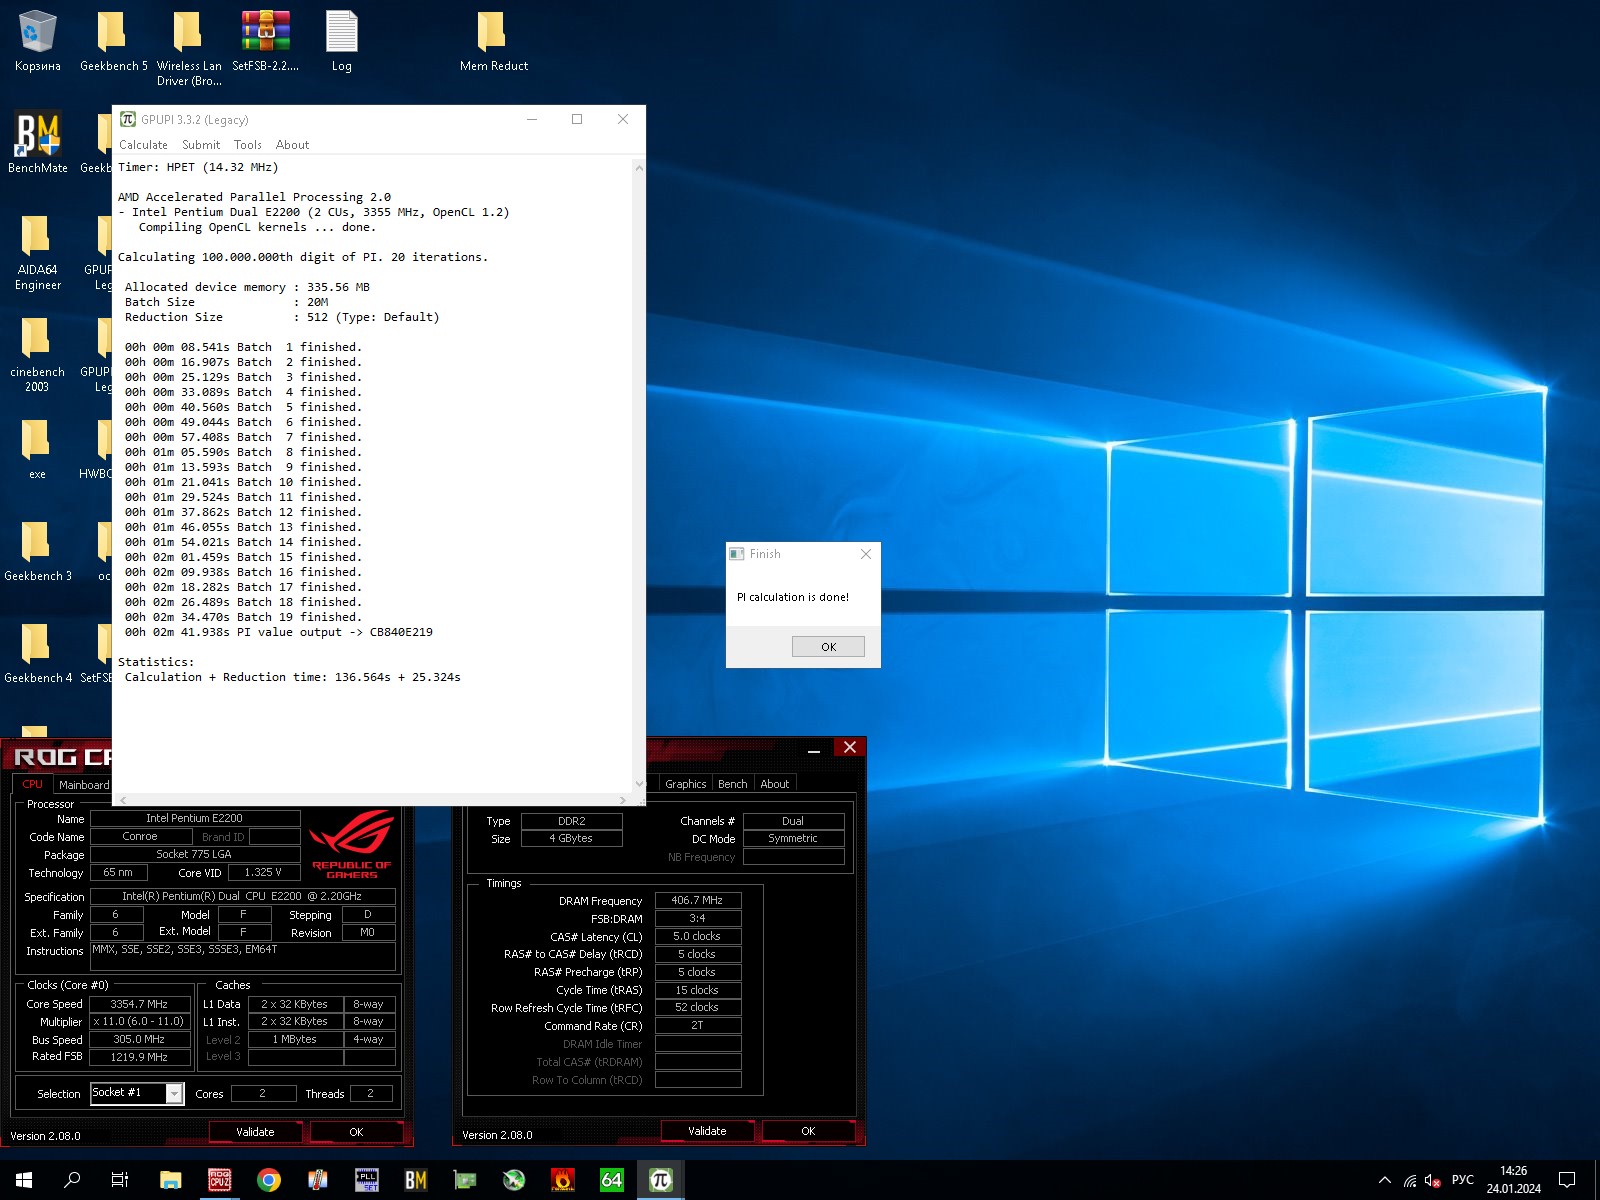Open GPUPI Tools menu
The width and height of the screenshot is (1600, 1200).
(248, 145)
